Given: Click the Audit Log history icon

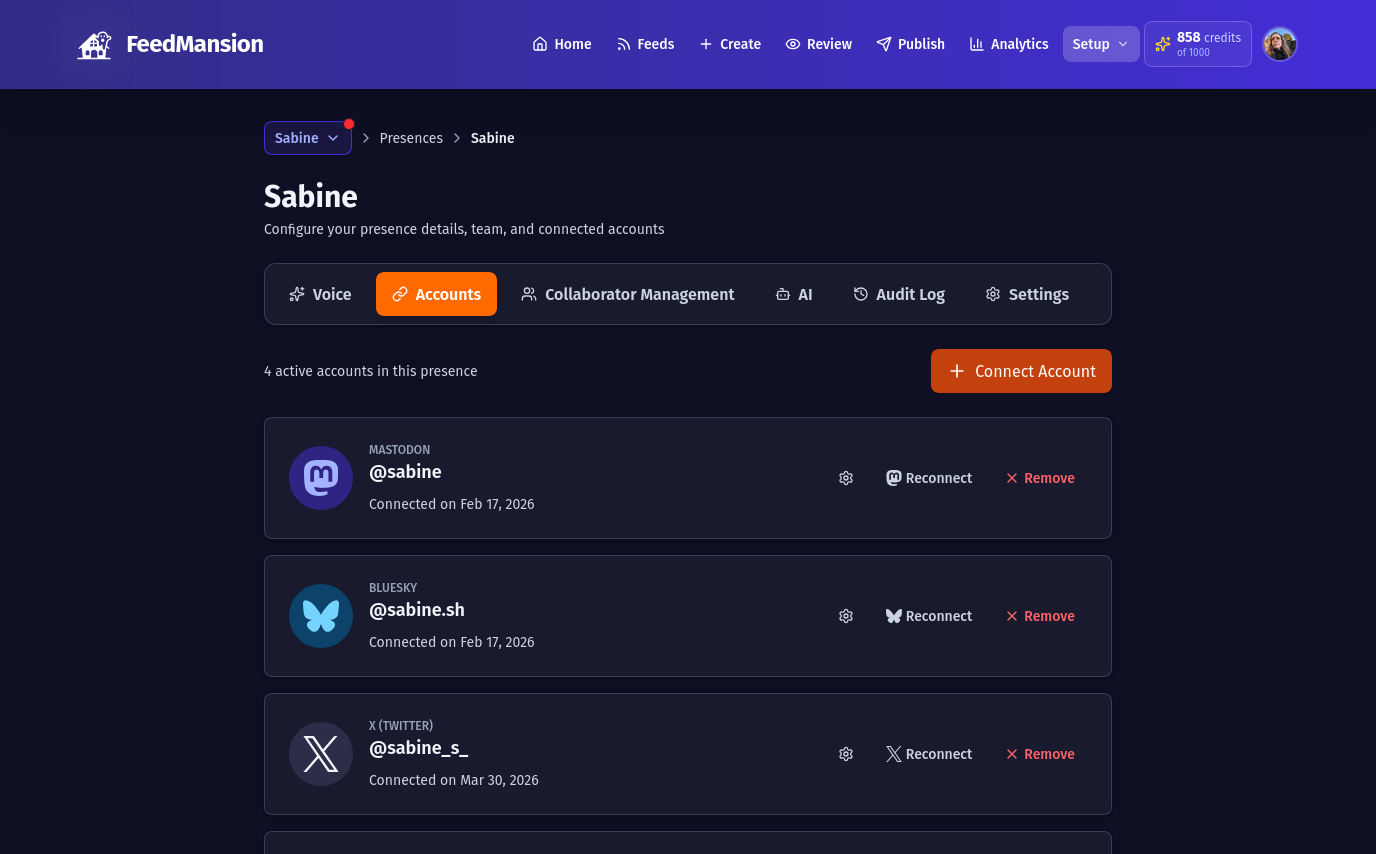Looking at the screenshot, I should (x=861, y=294).
